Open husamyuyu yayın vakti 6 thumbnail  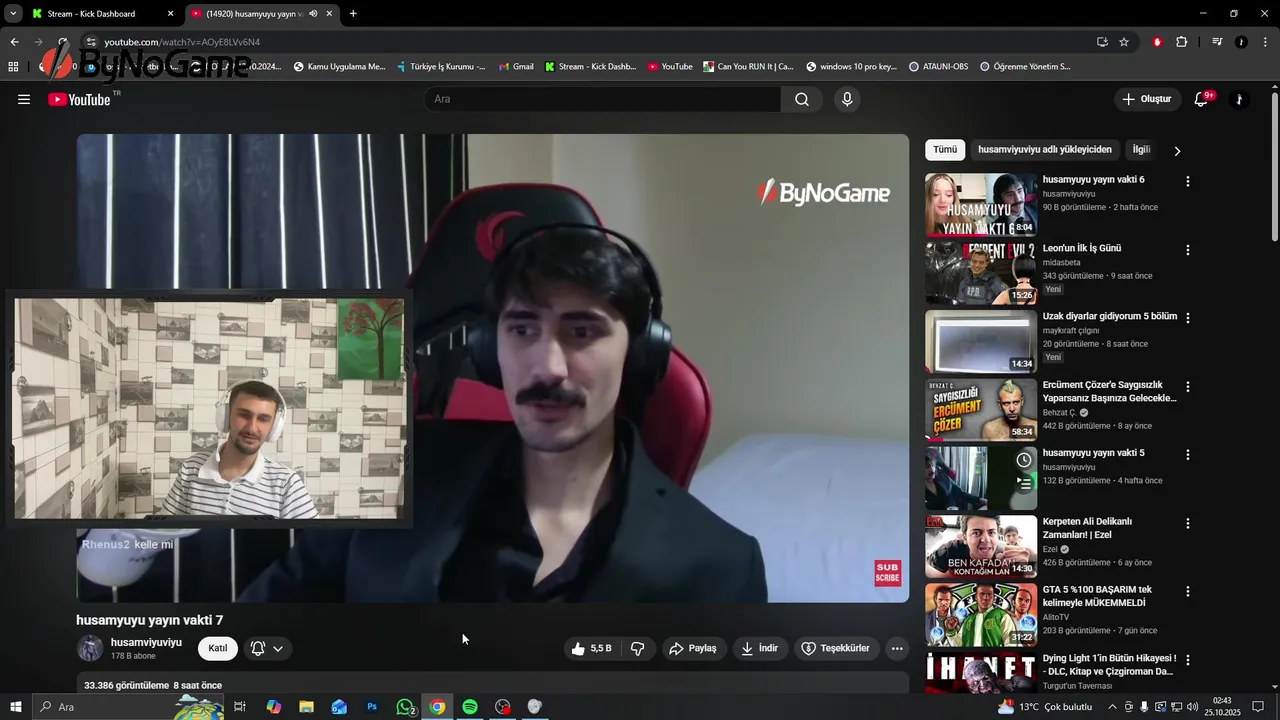click(981, 205)
